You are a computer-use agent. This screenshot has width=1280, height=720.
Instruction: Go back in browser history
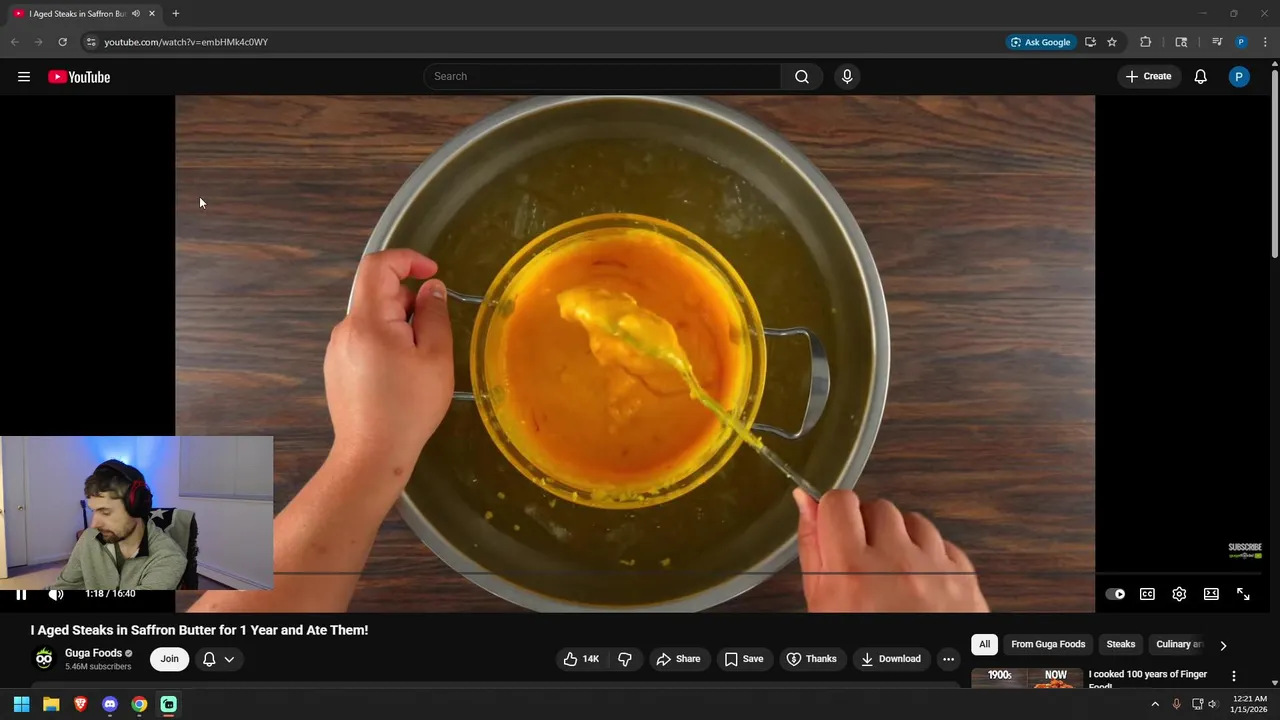tap(14, 42)
